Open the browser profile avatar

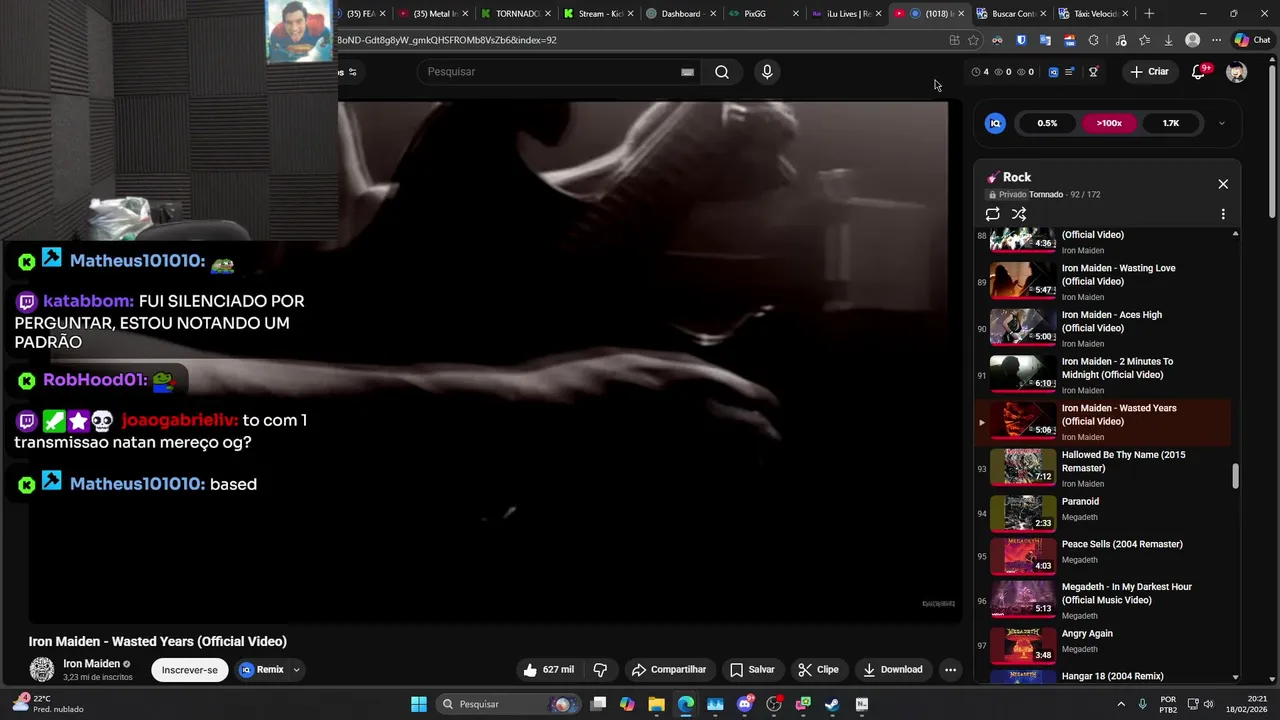click(1192, 40)
